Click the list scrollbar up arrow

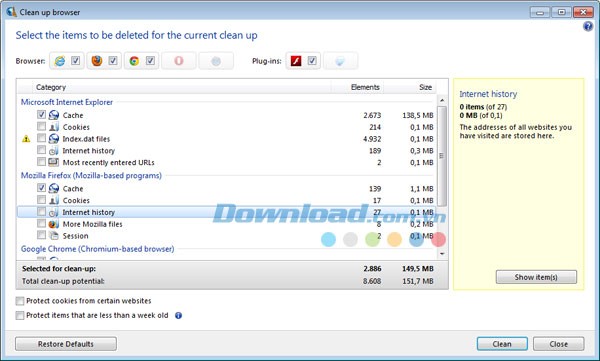click(442, 100)
